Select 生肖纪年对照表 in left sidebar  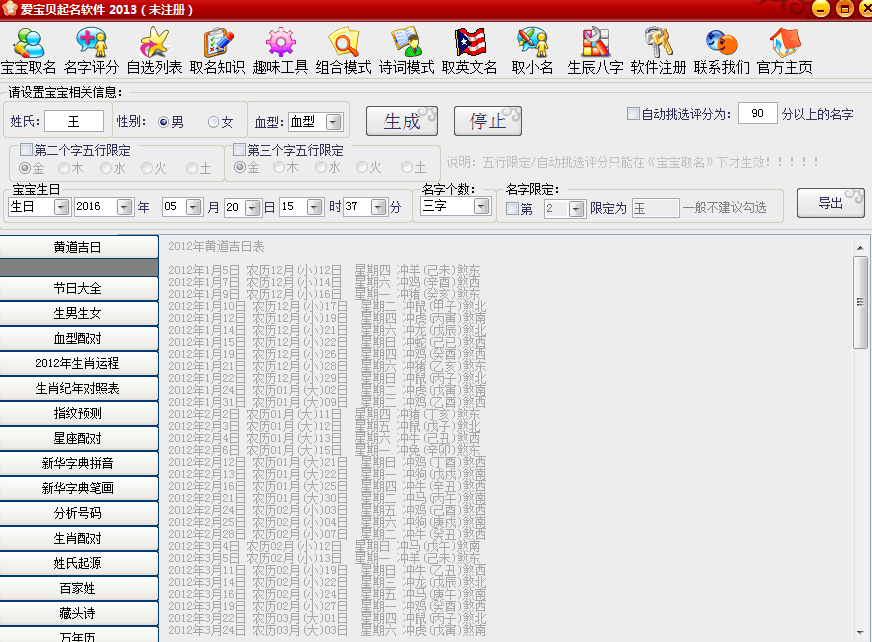pyautogui.click(x=79, y=388)
